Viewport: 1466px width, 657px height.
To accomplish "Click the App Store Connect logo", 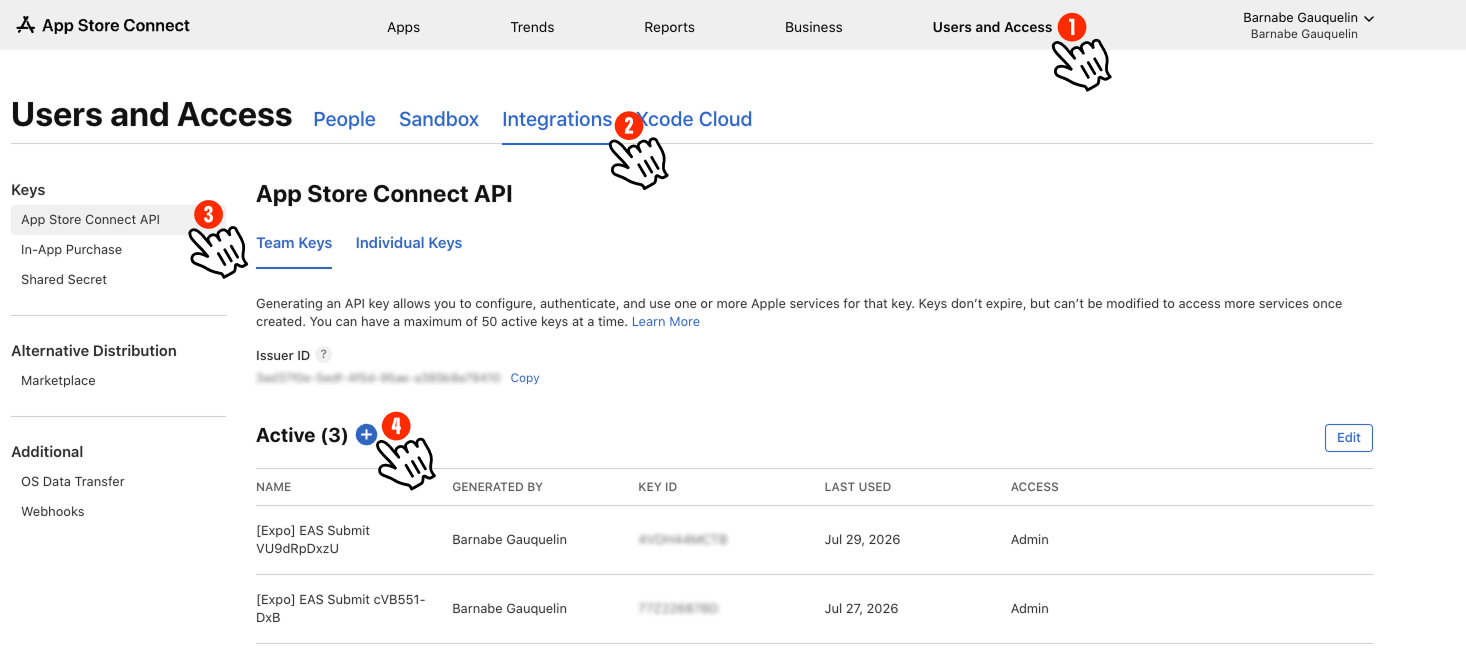I will [x=103, y=26].
